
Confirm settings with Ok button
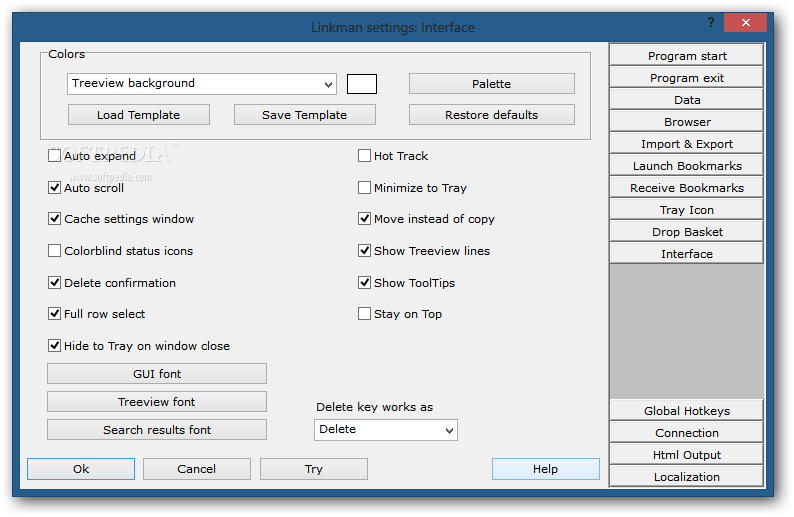(81, 469)
